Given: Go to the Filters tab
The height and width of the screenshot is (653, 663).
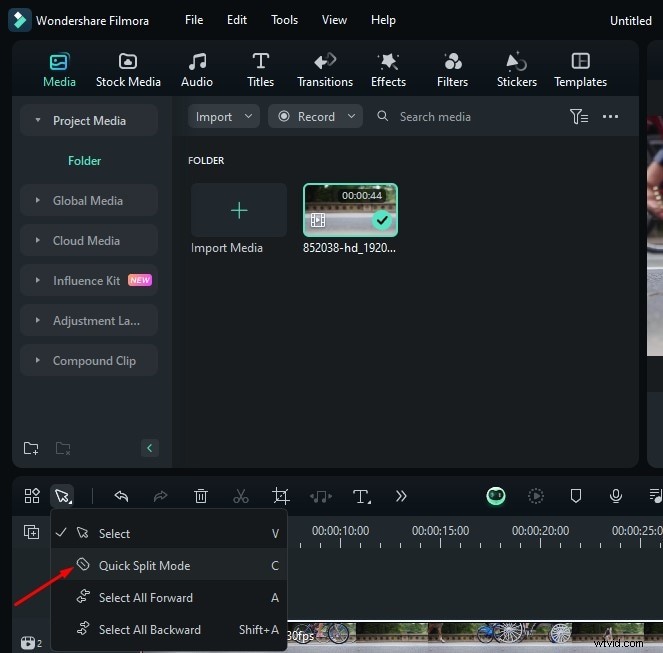Looking at the screenshot, I should [x=452, y=70].
